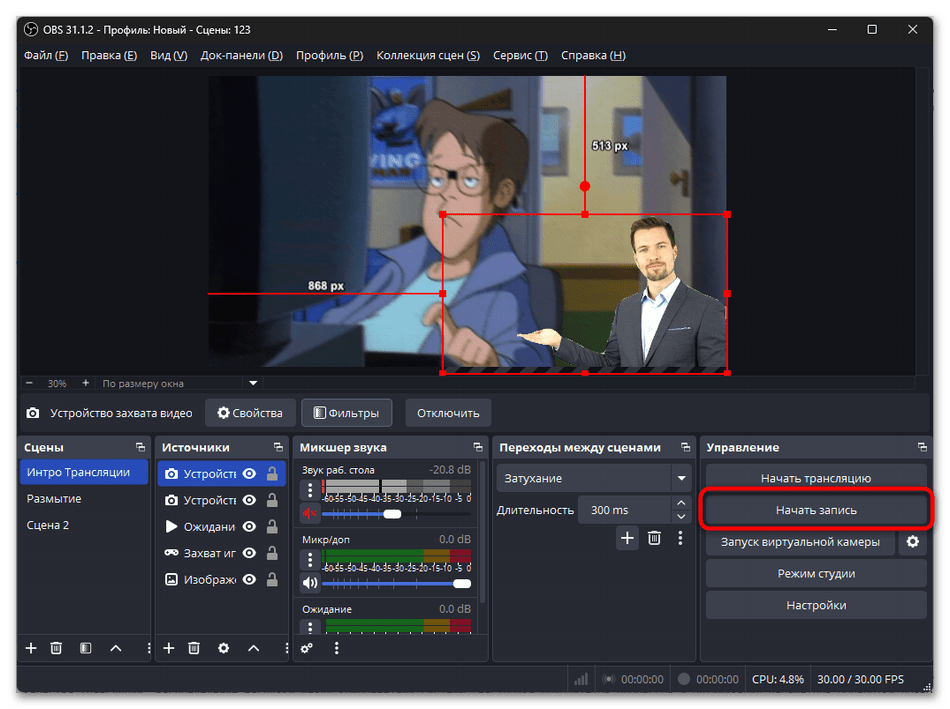The image size is (950, 709).
Task: Add a transition with plus icon
Action: tap(627, 538)
